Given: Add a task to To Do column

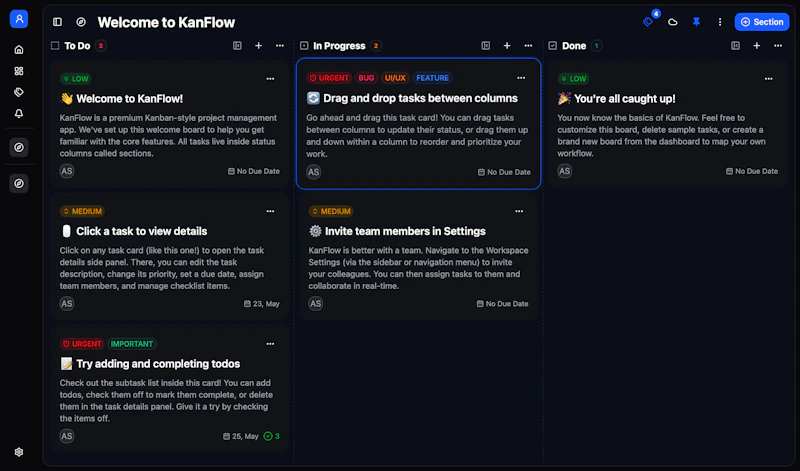Looking at the screenshot, I should tap(259, 46).
